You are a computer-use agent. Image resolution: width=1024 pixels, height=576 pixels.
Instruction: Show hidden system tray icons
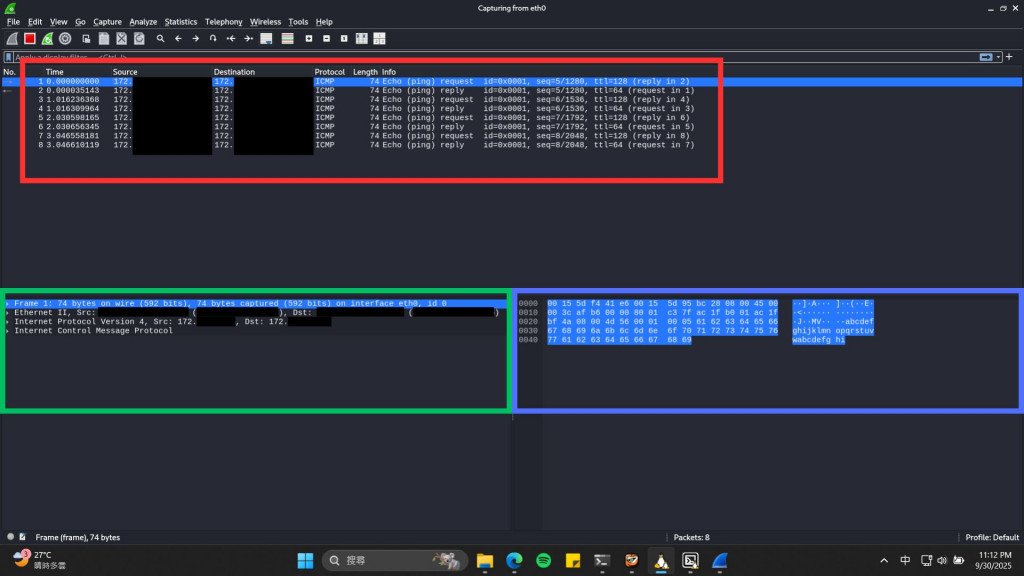pos(884,560)
